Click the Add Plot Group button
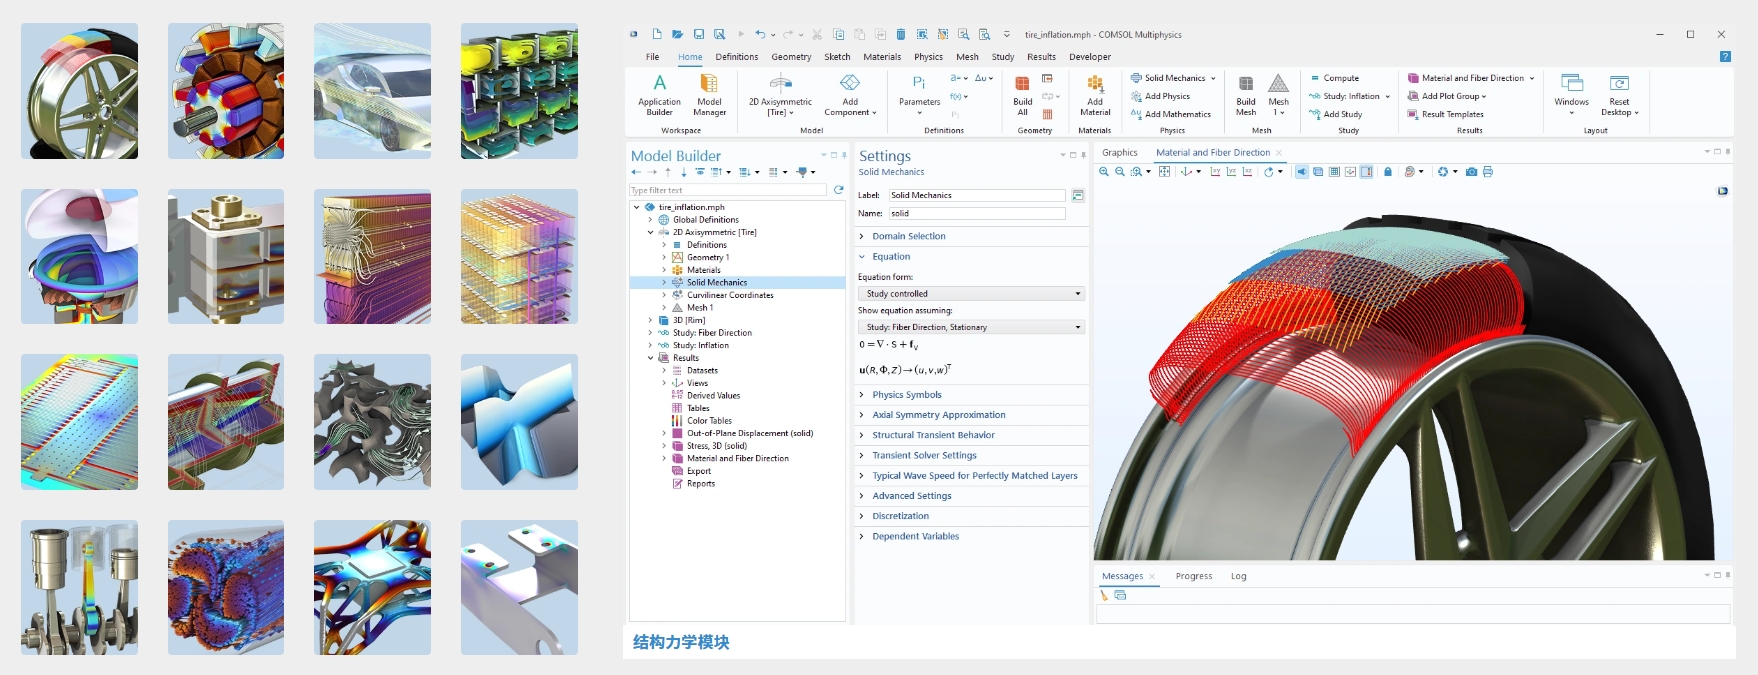Image resolution: width=1758 pixels, height=675 pixels. click(x=1447, y=96)
